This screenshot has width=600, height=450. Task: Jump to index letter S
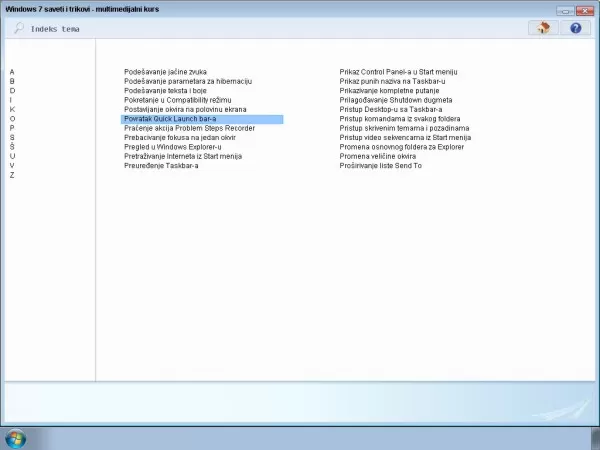point(12,137)
